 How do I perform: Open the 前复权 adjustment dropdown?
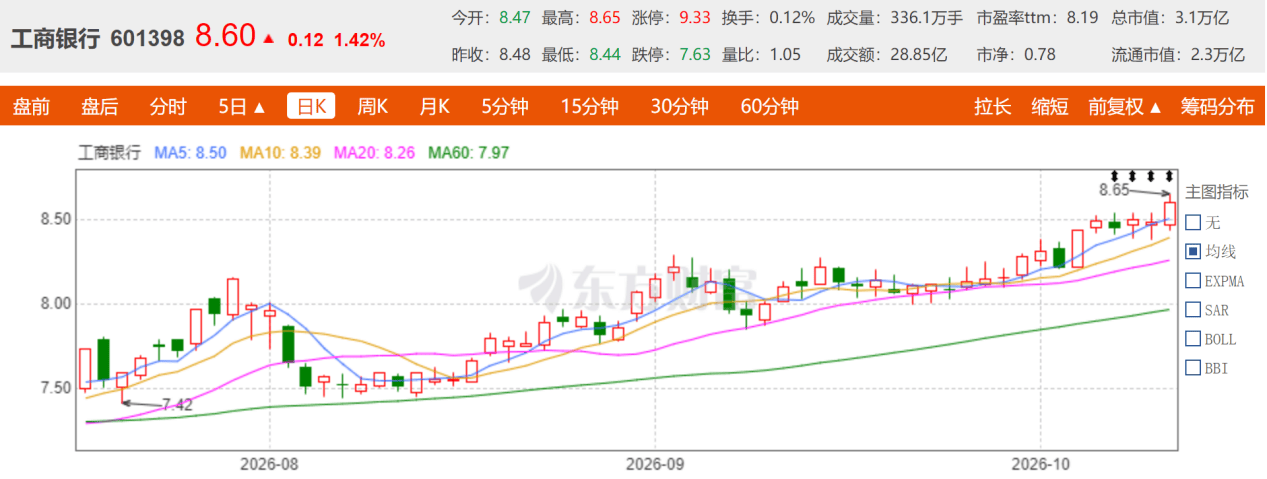[x=1125, y=107]
